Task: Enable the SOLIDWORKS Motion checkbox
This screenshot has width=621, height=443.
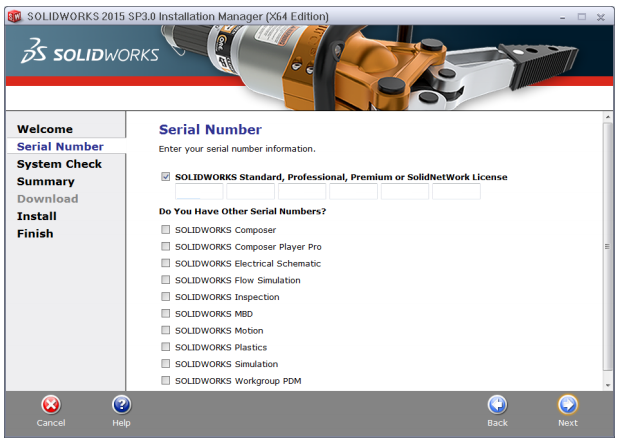Action: coord(166,330)
